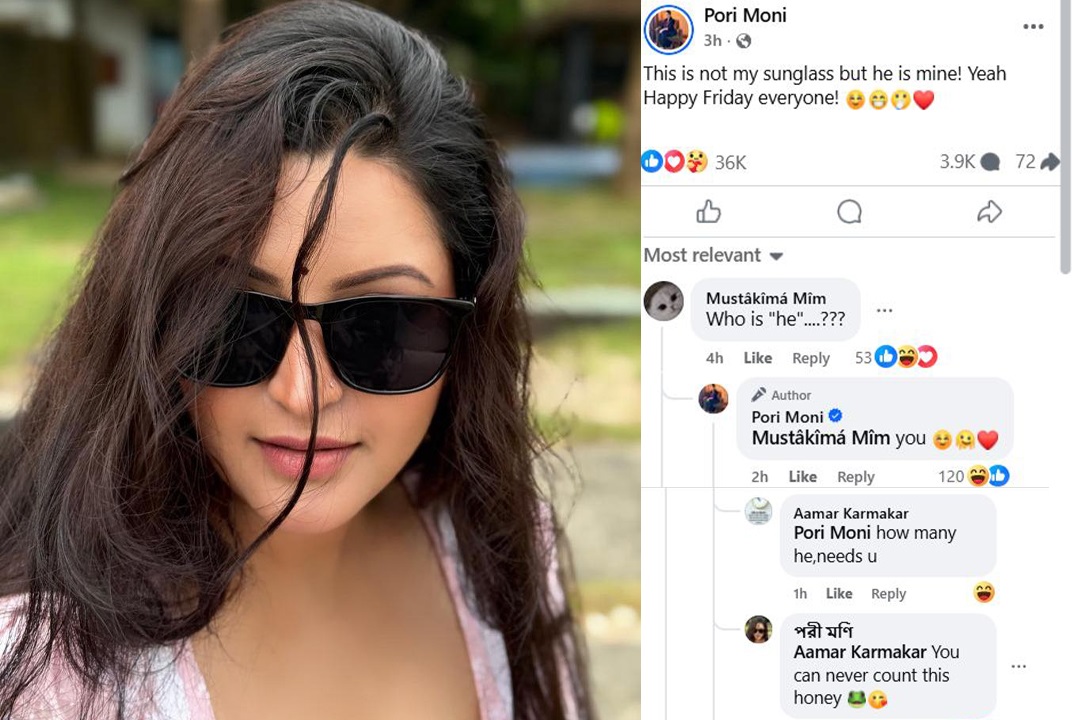
Task: Open the Aamar Karmakar commenter name
Action: pos(850,513)
